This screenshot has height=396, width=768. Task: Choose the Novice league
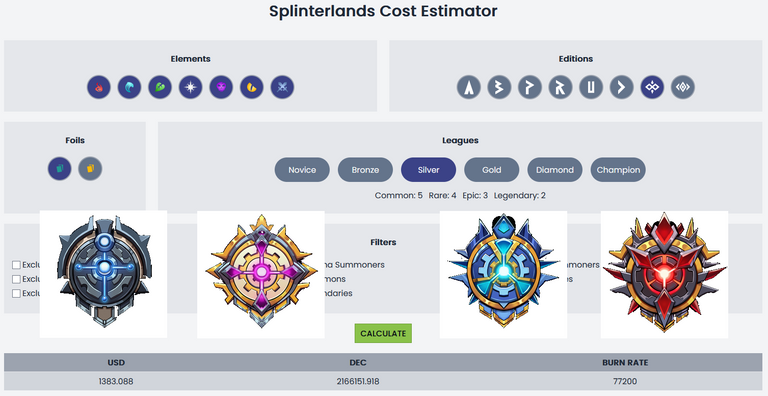point(302,170)
